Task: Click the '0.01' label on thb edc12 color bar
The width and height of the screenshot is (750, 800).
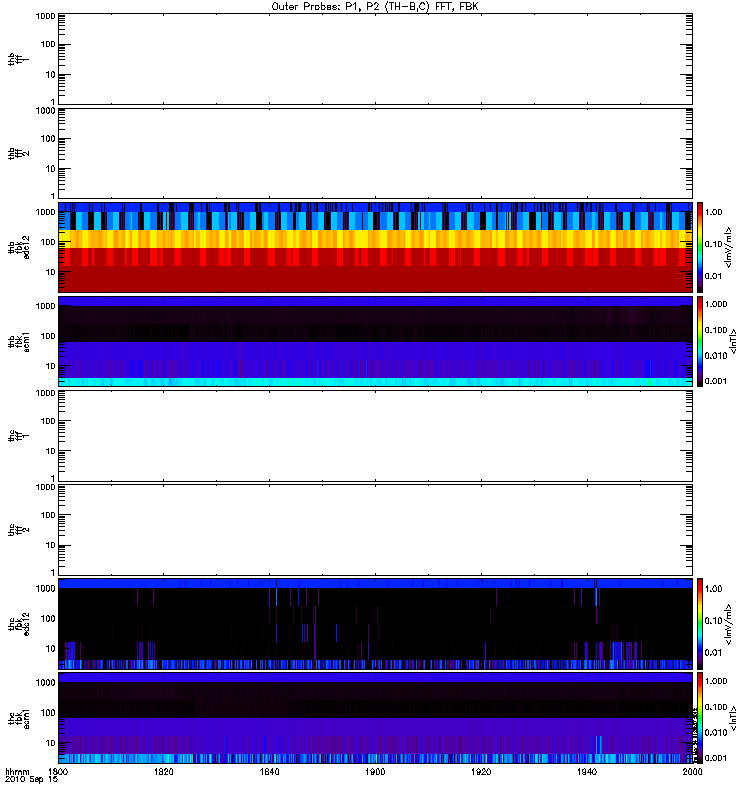Action: click(714, 276)
